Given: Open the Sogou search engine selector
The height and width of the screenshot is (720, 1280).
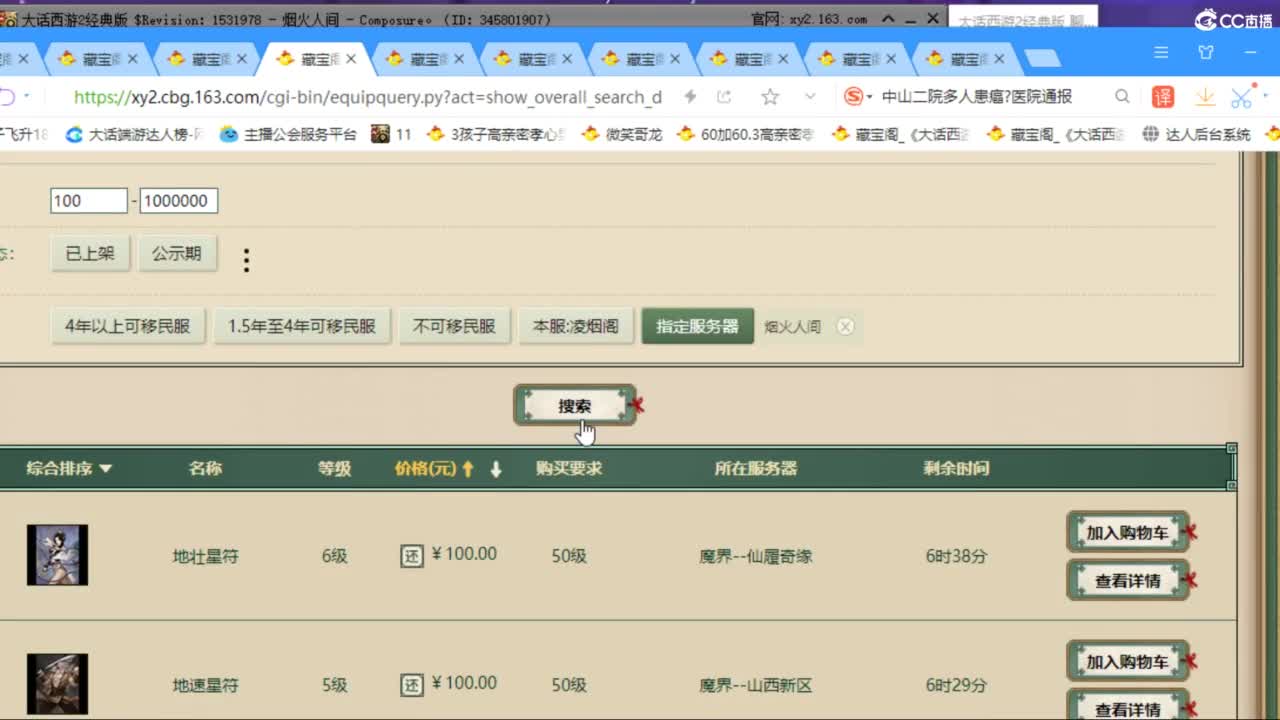Looking at the screenshot, I should point(858,97).
